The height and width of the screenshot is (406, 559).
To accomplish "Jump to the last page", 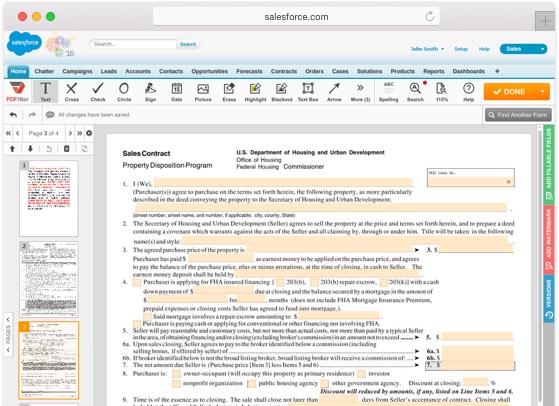I will click(x=80, y=133).
